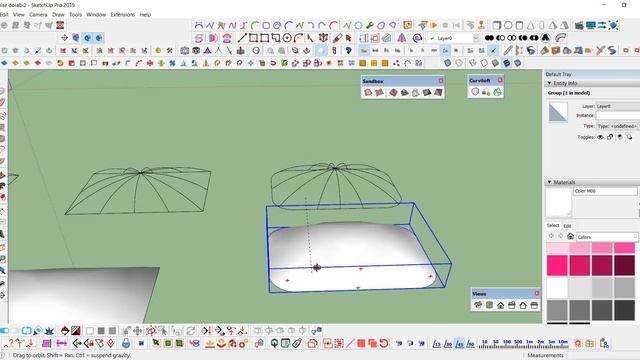Toggle the blue switch in the bottom toolbar
The image size is (640, 360).
[4, 331]
